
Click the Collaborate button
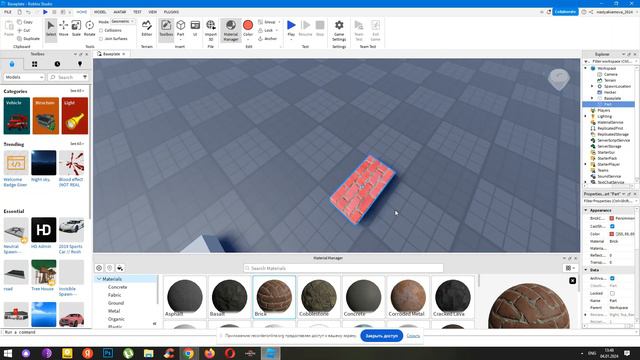(565, 12)
